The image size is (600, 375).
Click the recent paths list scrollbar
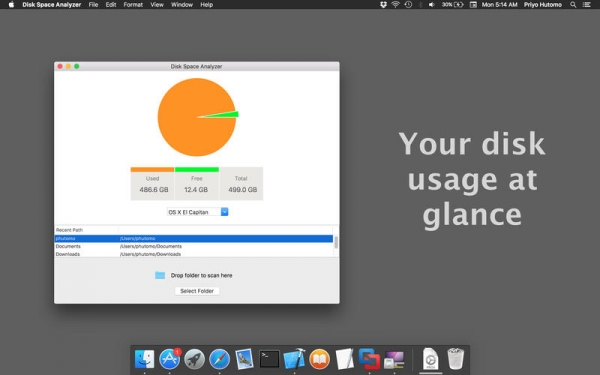click(336, 242)
